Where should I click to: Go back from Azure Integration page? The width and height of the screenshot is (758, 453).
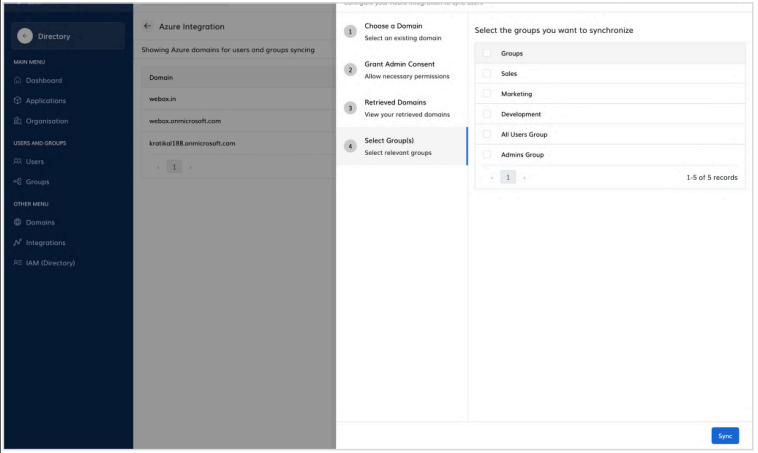(148, 25)
